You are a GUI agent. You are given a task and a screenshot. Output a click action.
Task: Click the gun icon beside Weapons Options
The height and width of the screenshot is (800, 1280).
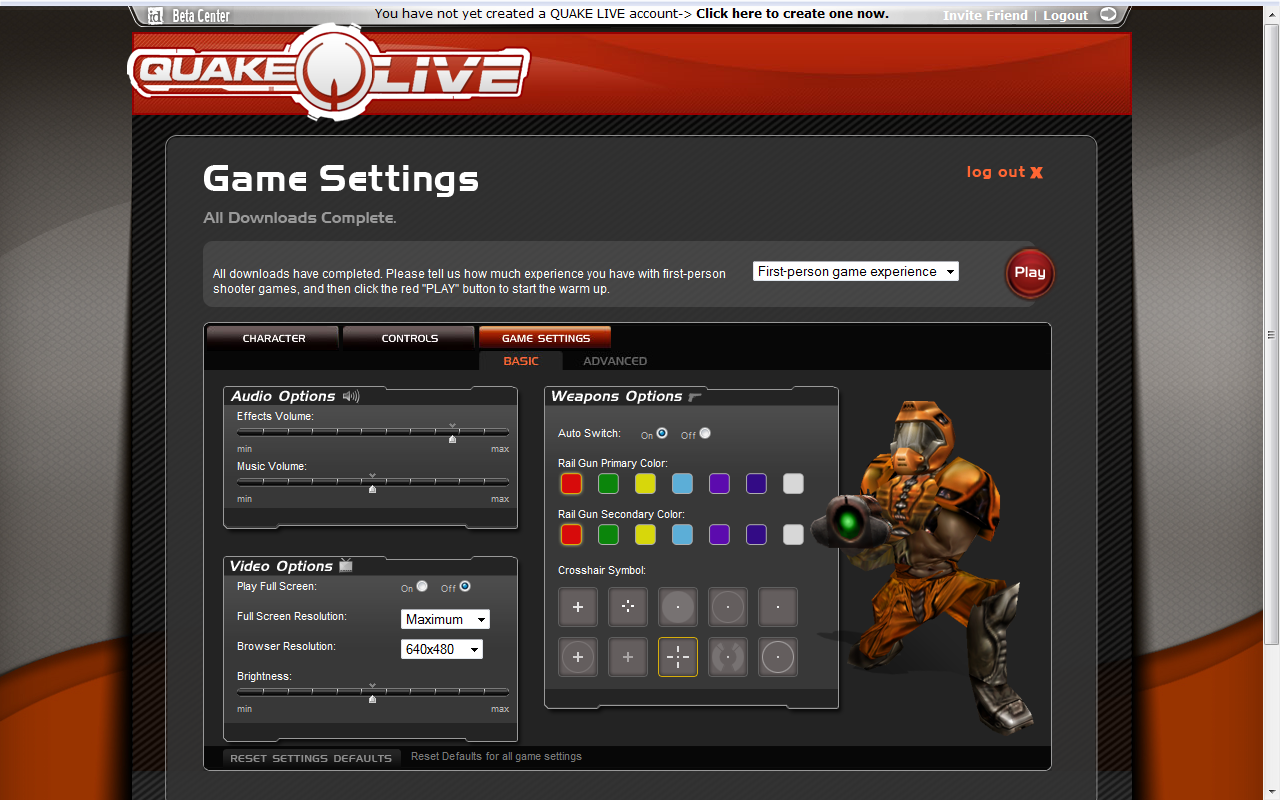point(696,397)
